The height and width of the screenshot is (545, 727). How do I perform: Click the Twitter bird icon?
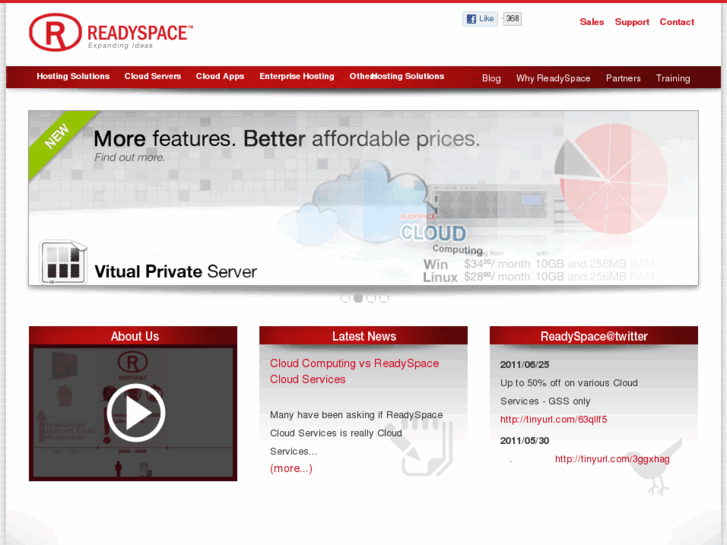coord(656,468)
